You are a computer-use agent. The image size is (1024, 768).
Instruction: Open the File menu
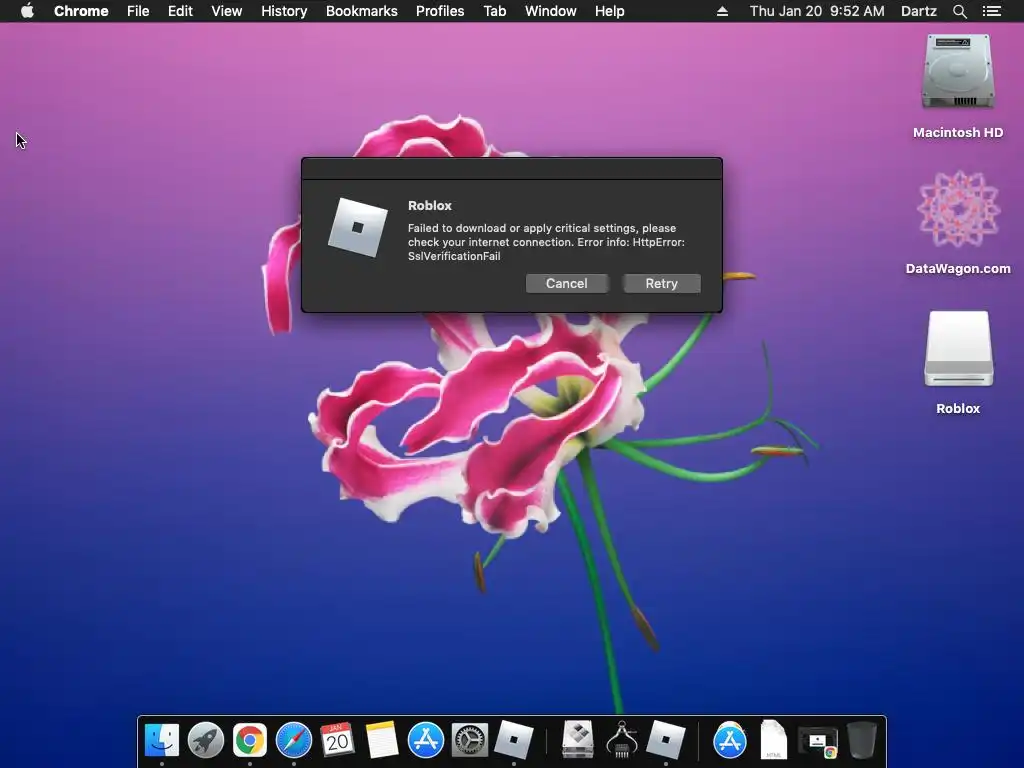pos(138,11)
